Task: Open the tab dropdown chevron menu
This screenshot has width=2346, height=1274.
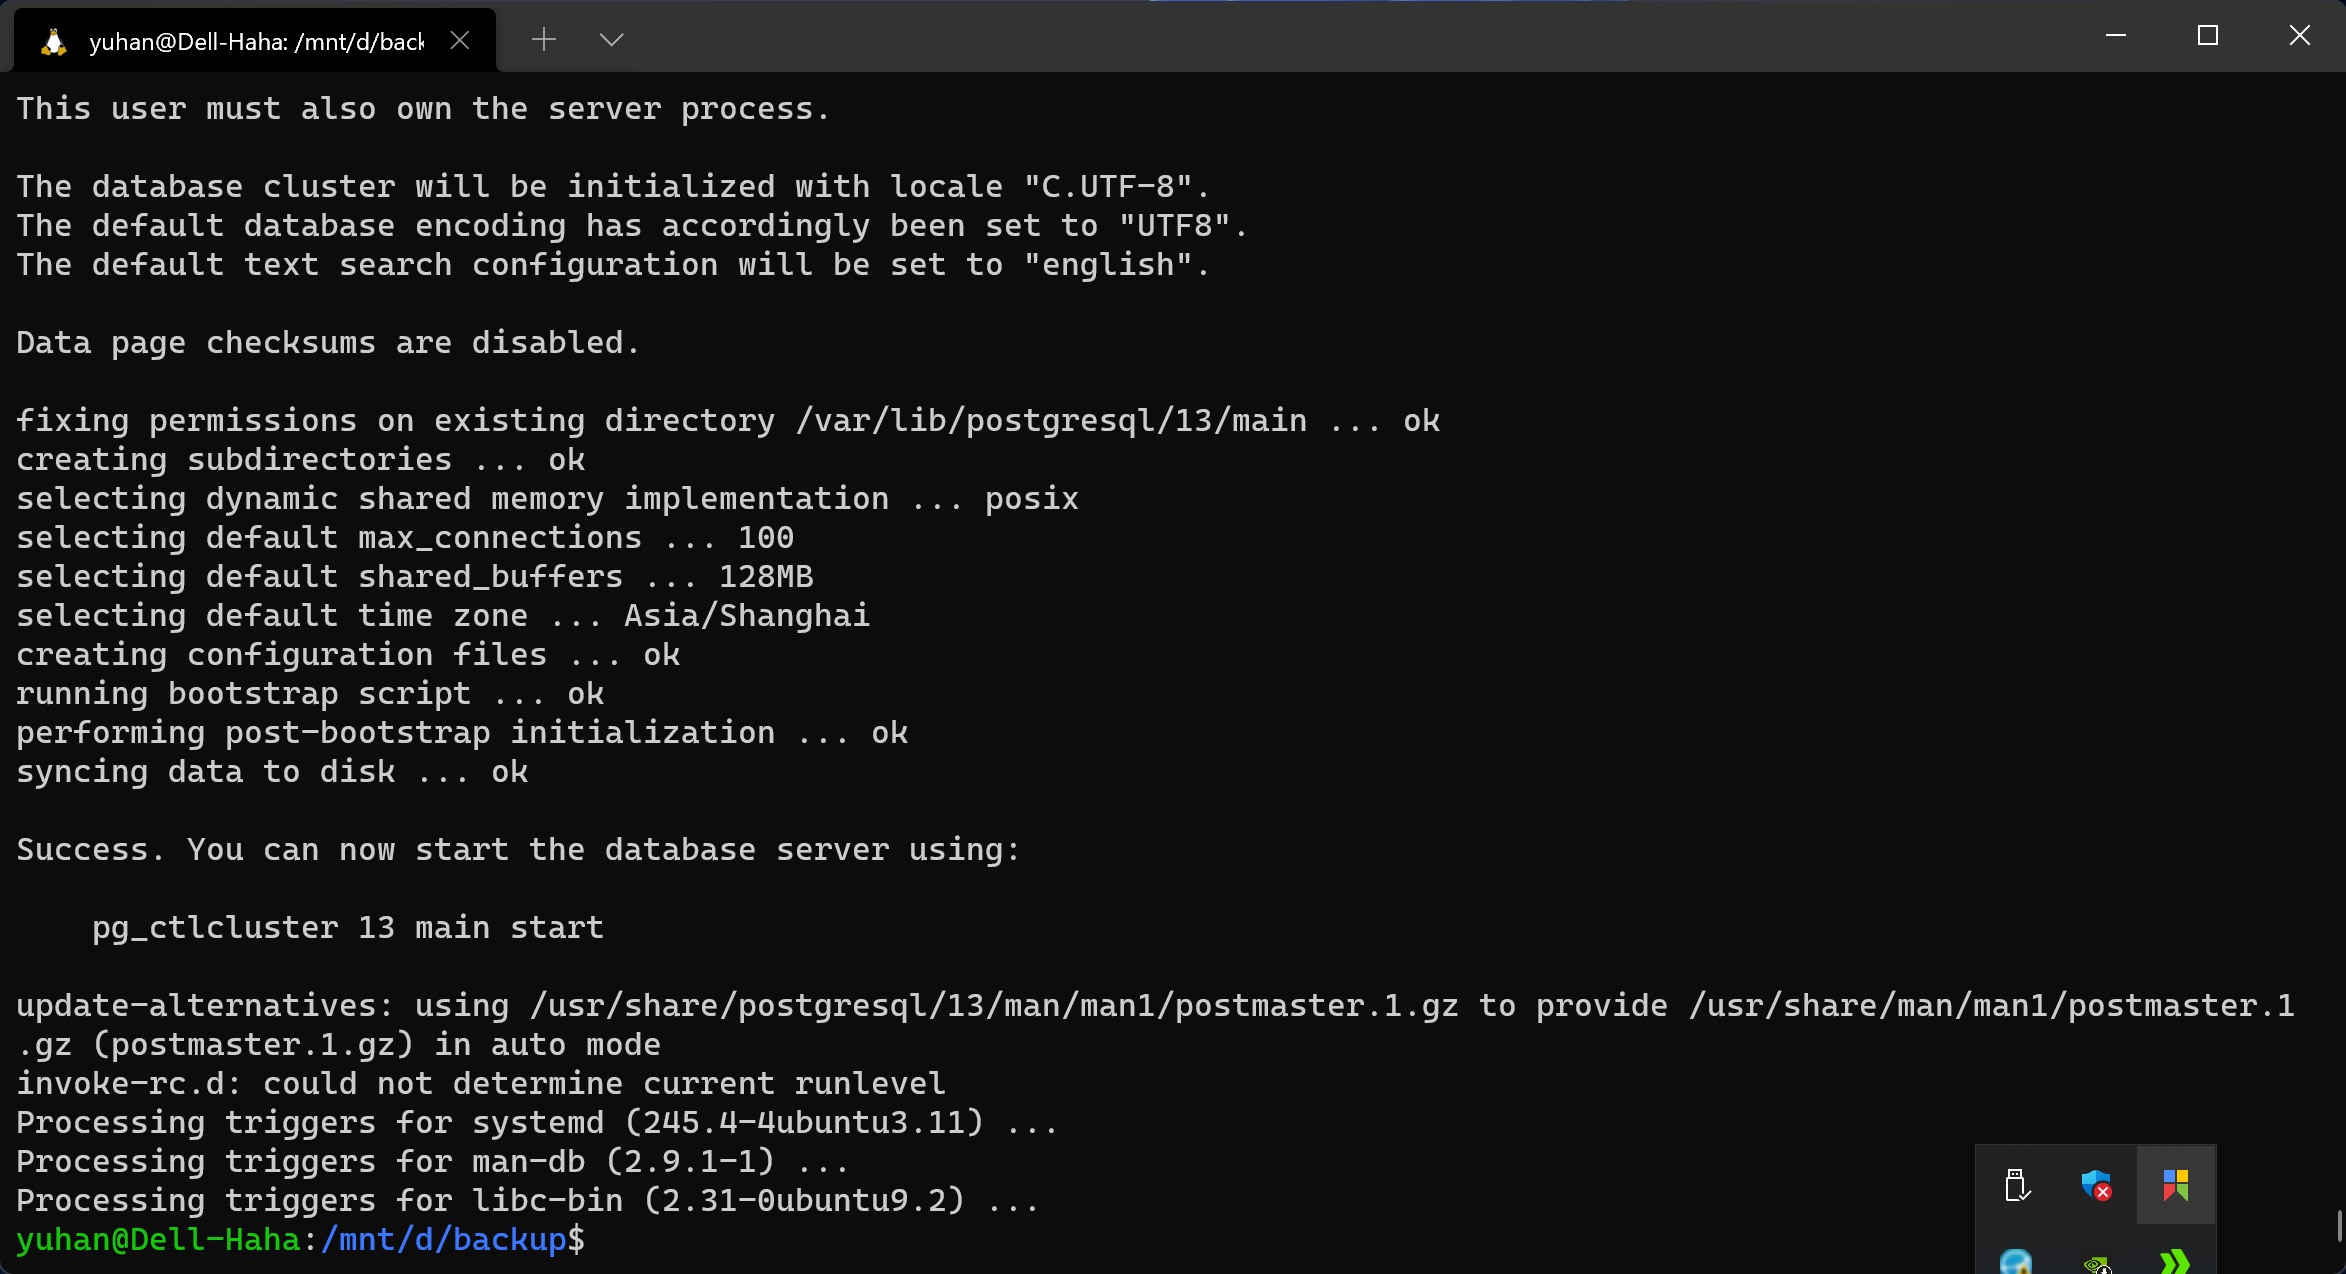Action: [x=611, y=40]
